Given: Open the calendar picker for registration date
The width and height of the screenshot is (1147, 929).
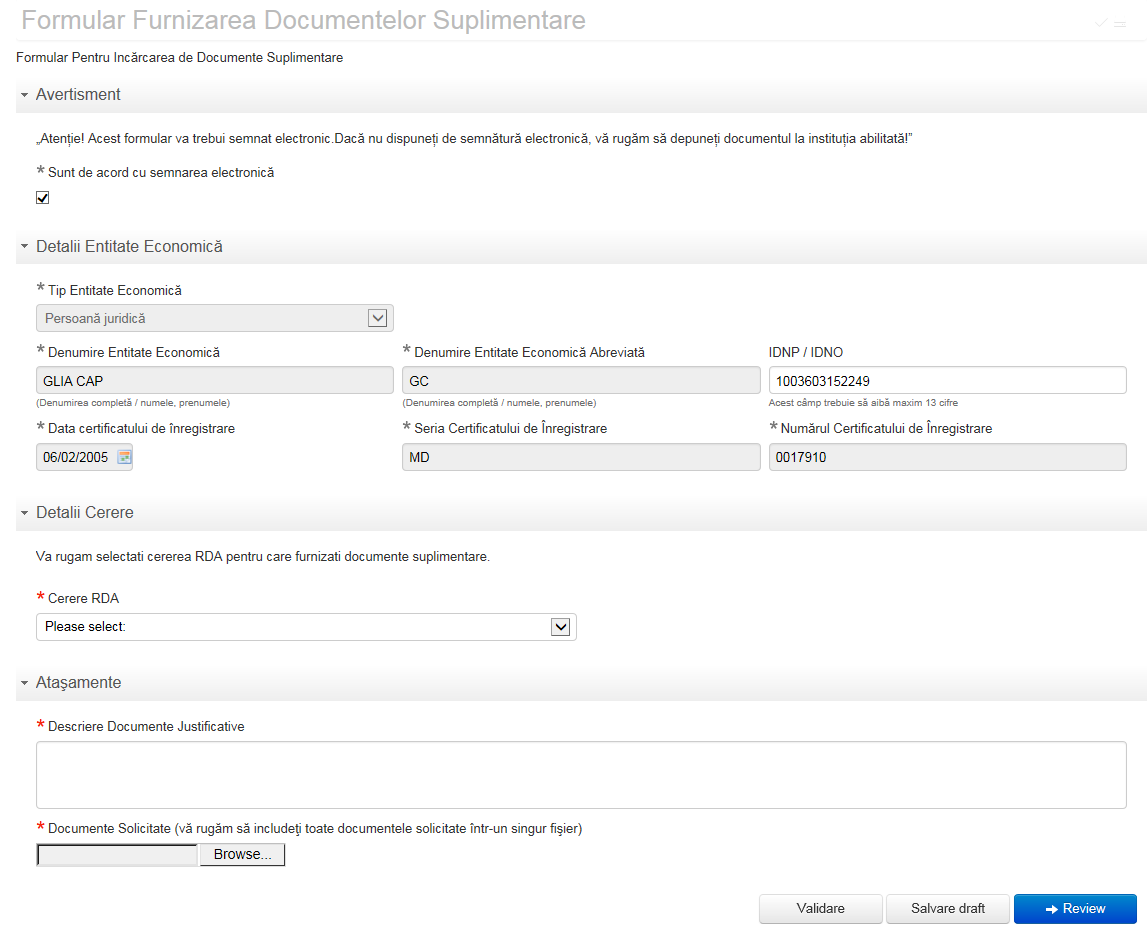Looking at the screenshot, I should [124, 457].
